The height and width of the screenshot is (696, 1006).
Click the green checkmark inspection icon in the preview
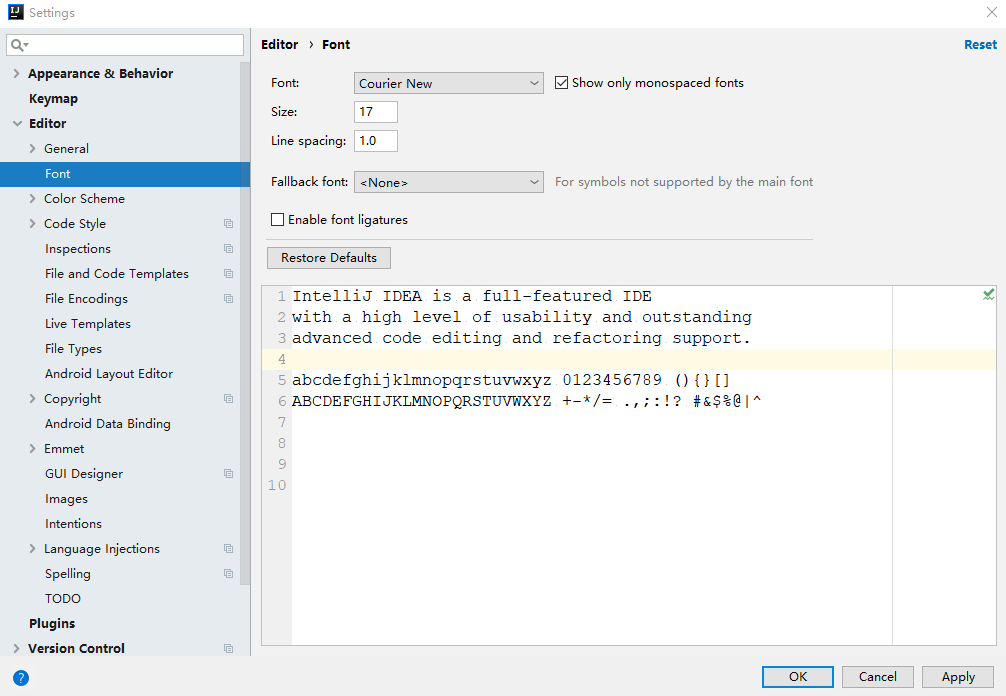988,294
